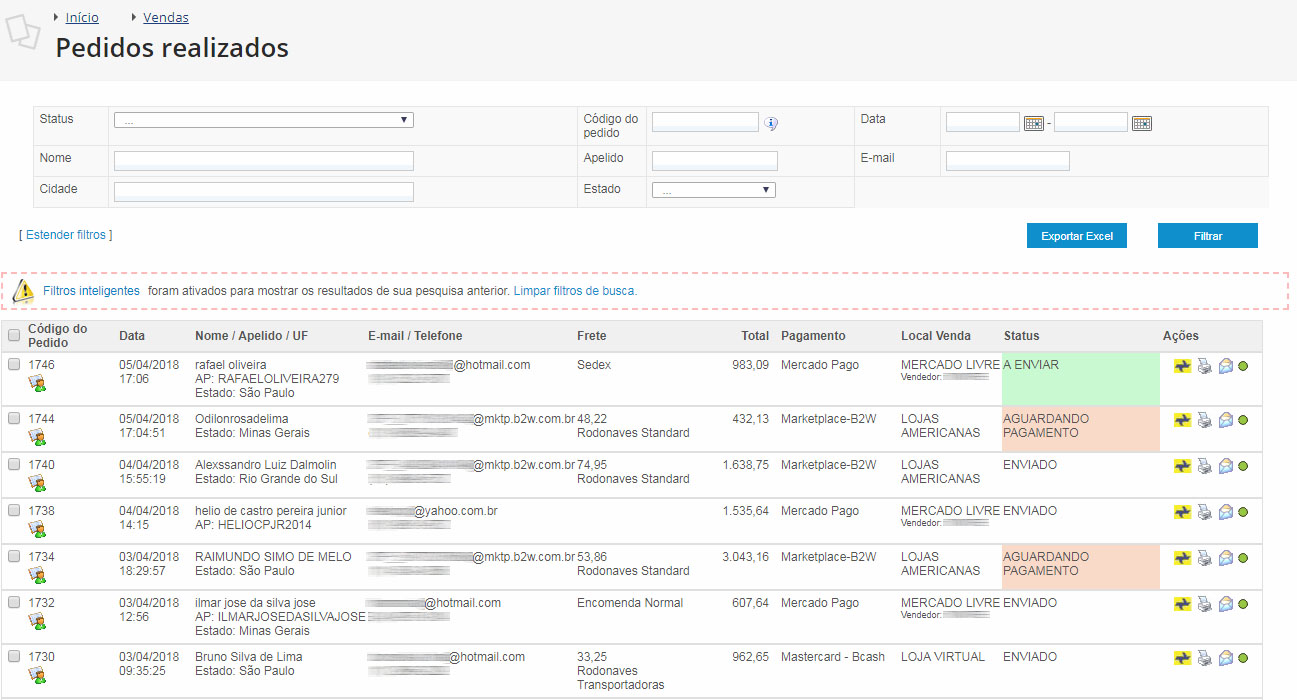Print order 1744 using printer icon
The width and height of the screenshot is (1297, 700).
point(1204,420)
